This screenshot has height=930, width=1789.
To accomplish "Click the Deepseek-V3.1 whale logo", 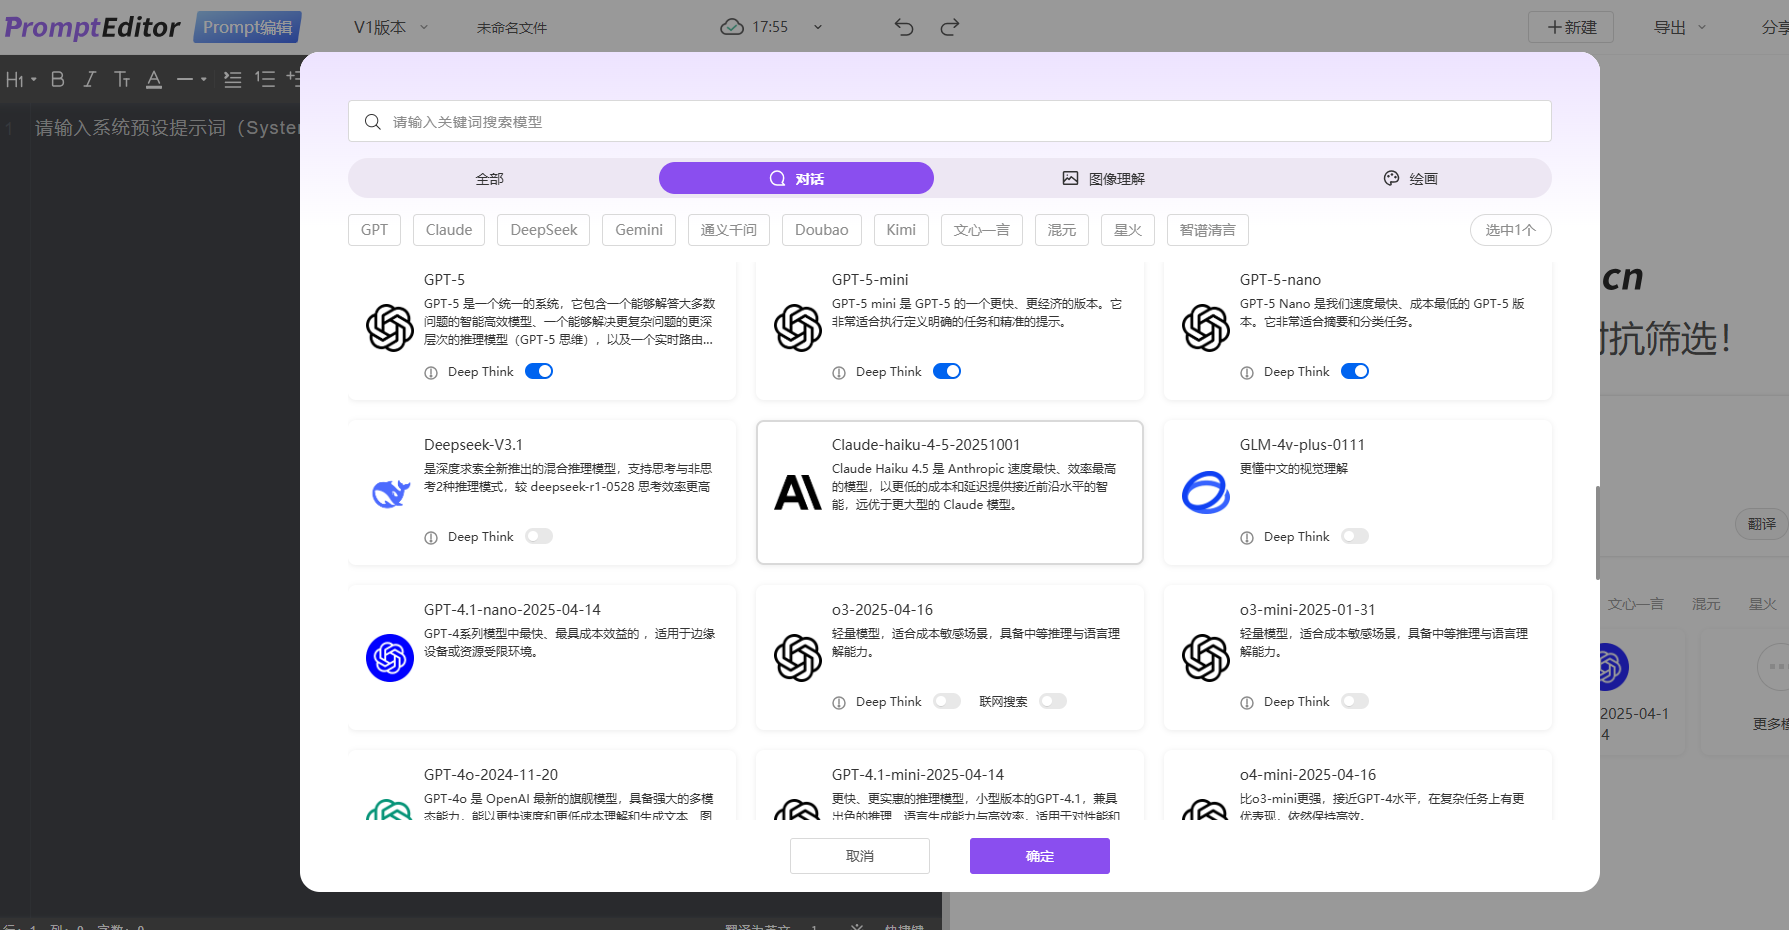I will click(x=390, y=493).
